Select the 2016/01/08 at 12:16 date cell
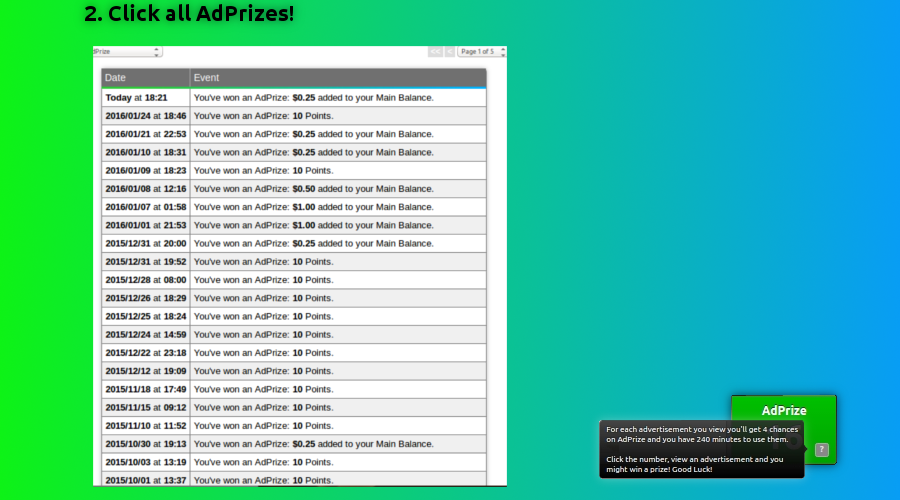 pyautogui.click(x=146, y=189)
